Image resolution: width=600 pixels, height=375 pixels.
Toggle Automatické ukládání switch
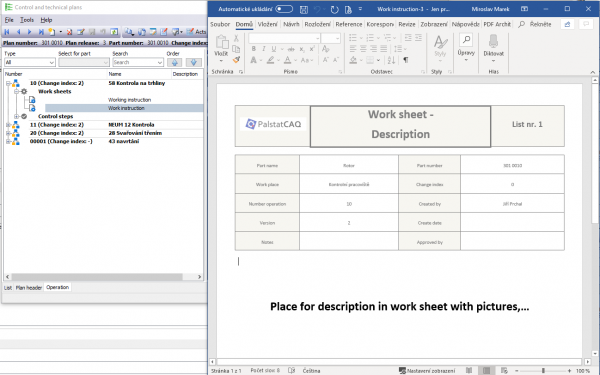point(284,9)
